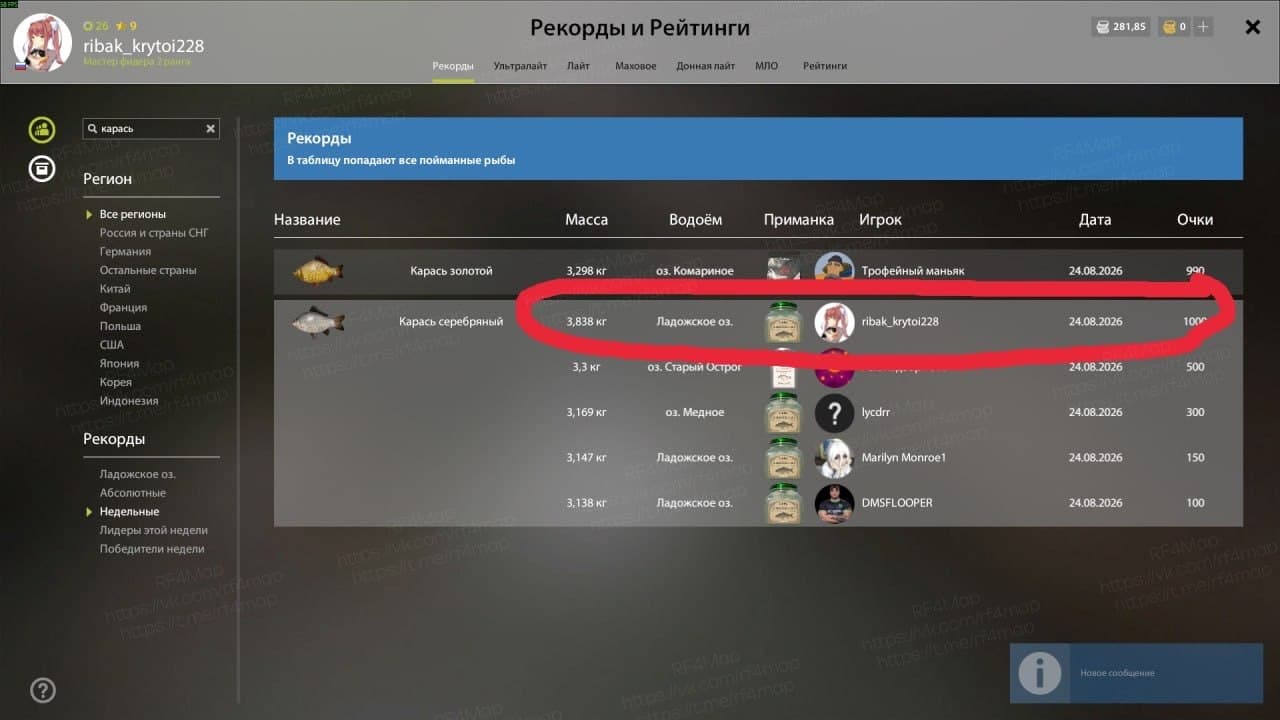
Task: Open the Новое сообщение notification
Action: click(1136, 673)
